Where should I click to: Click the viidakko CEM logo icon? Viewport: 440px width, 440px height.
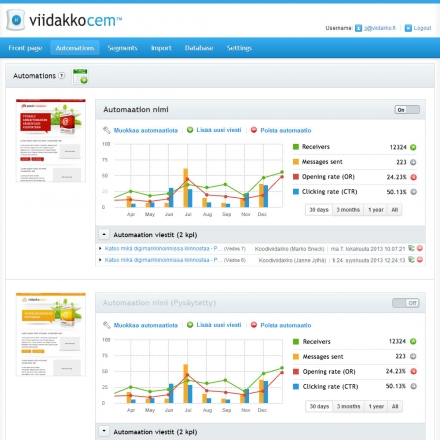(x=16, y=20)
